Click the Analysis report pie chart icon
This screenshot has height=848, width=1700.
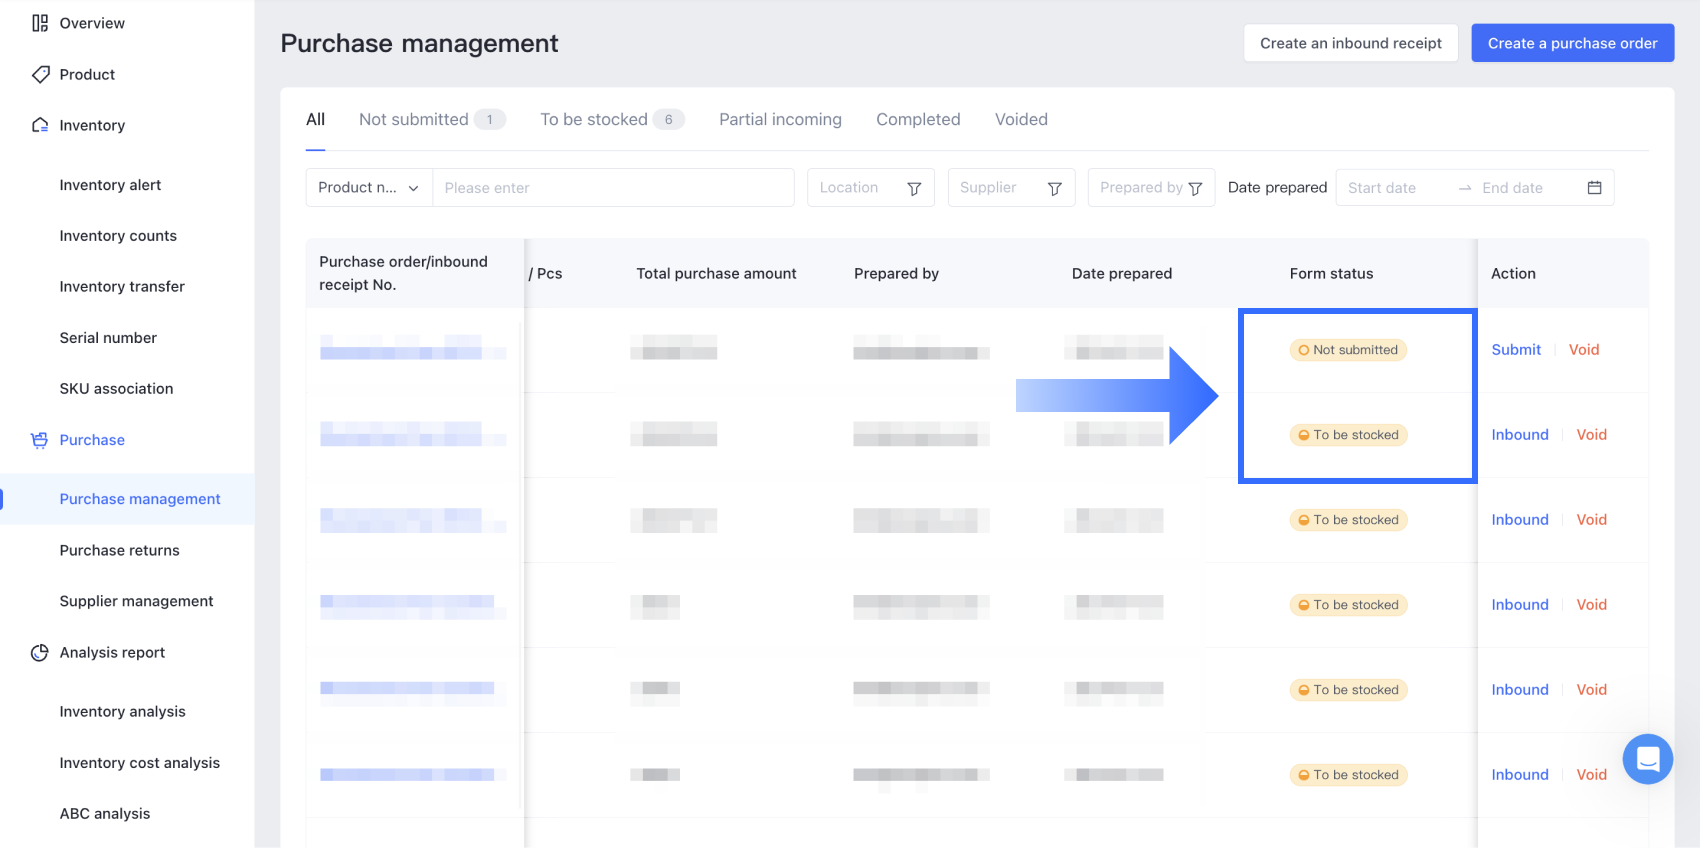click(x=40, y=653)
